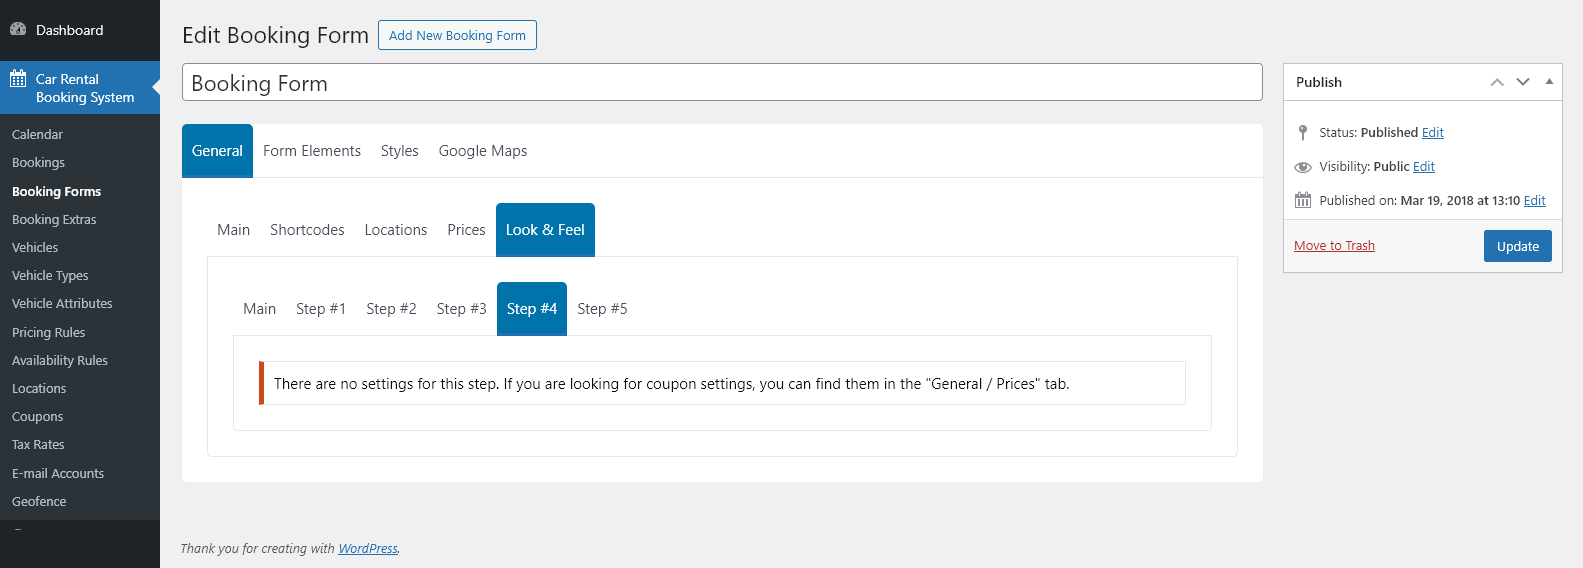Move booking form to trash
The width and height of the screenshot is (1583, 568).
click(x=1334, y=246)
